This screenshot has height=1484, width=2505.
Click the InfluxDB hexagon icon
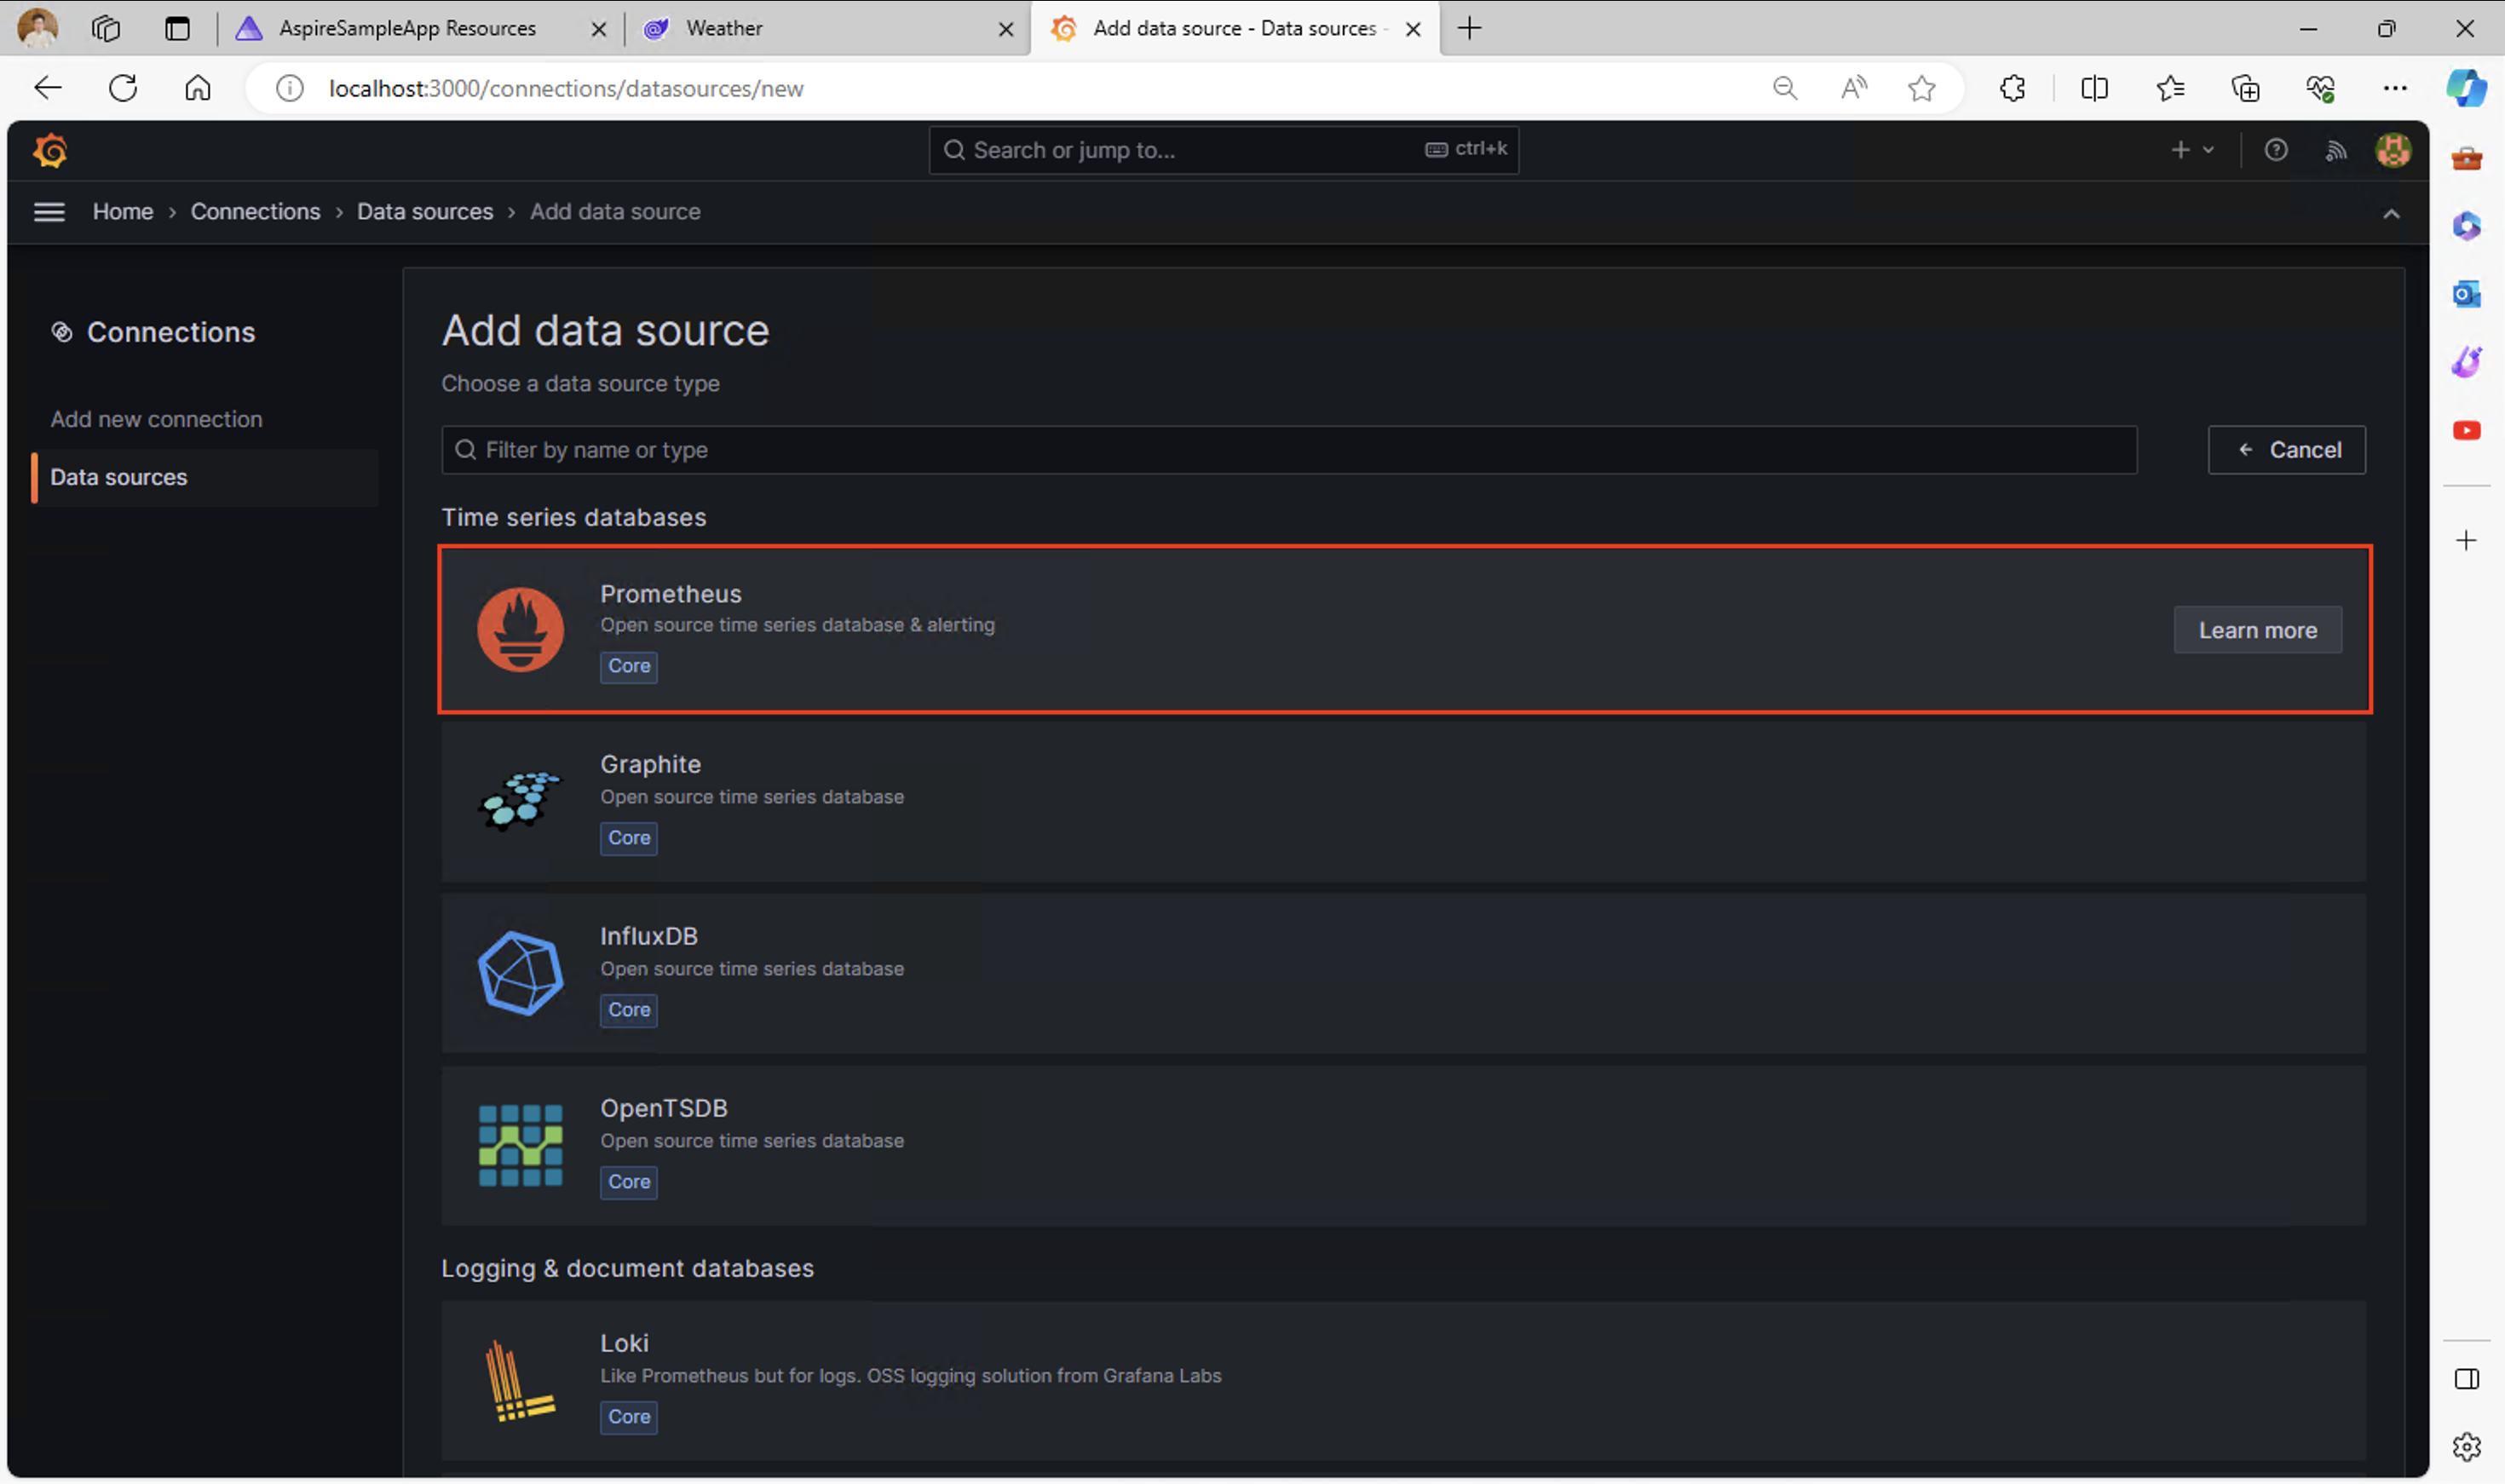pyautogui.click(x=520, y=972)
